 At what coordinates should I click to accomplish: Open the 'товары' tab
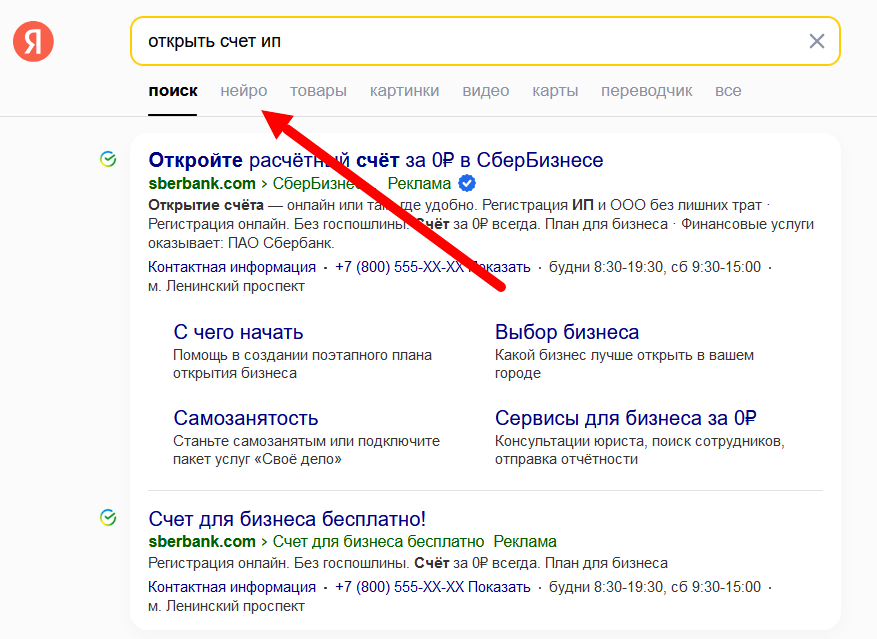click(318, 91)
